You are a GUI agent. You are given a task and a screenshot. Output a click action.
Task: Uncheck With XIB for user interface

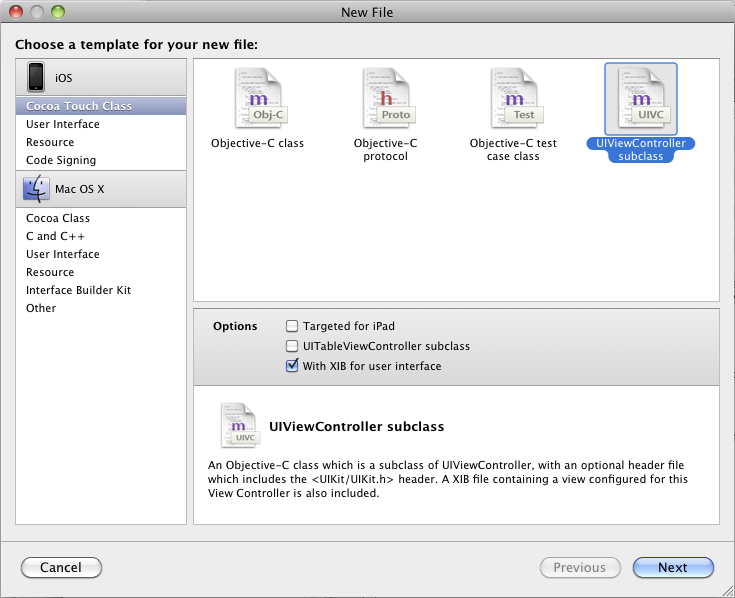(292, 365)
